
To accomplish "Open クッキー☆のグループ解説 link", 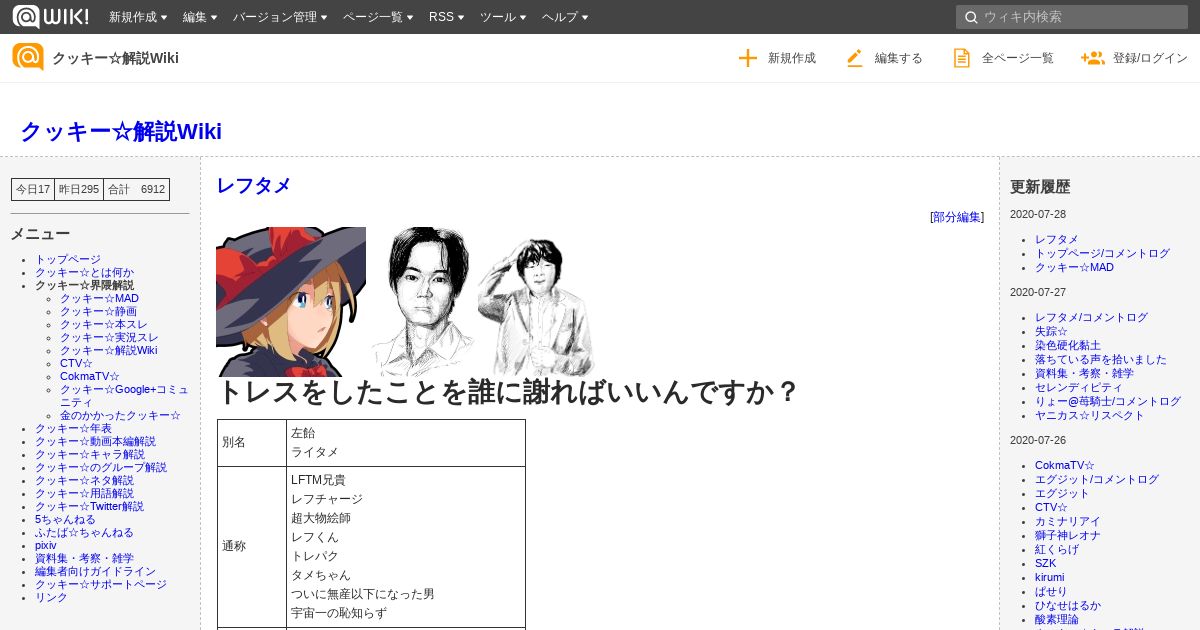I will pos(101,467).
